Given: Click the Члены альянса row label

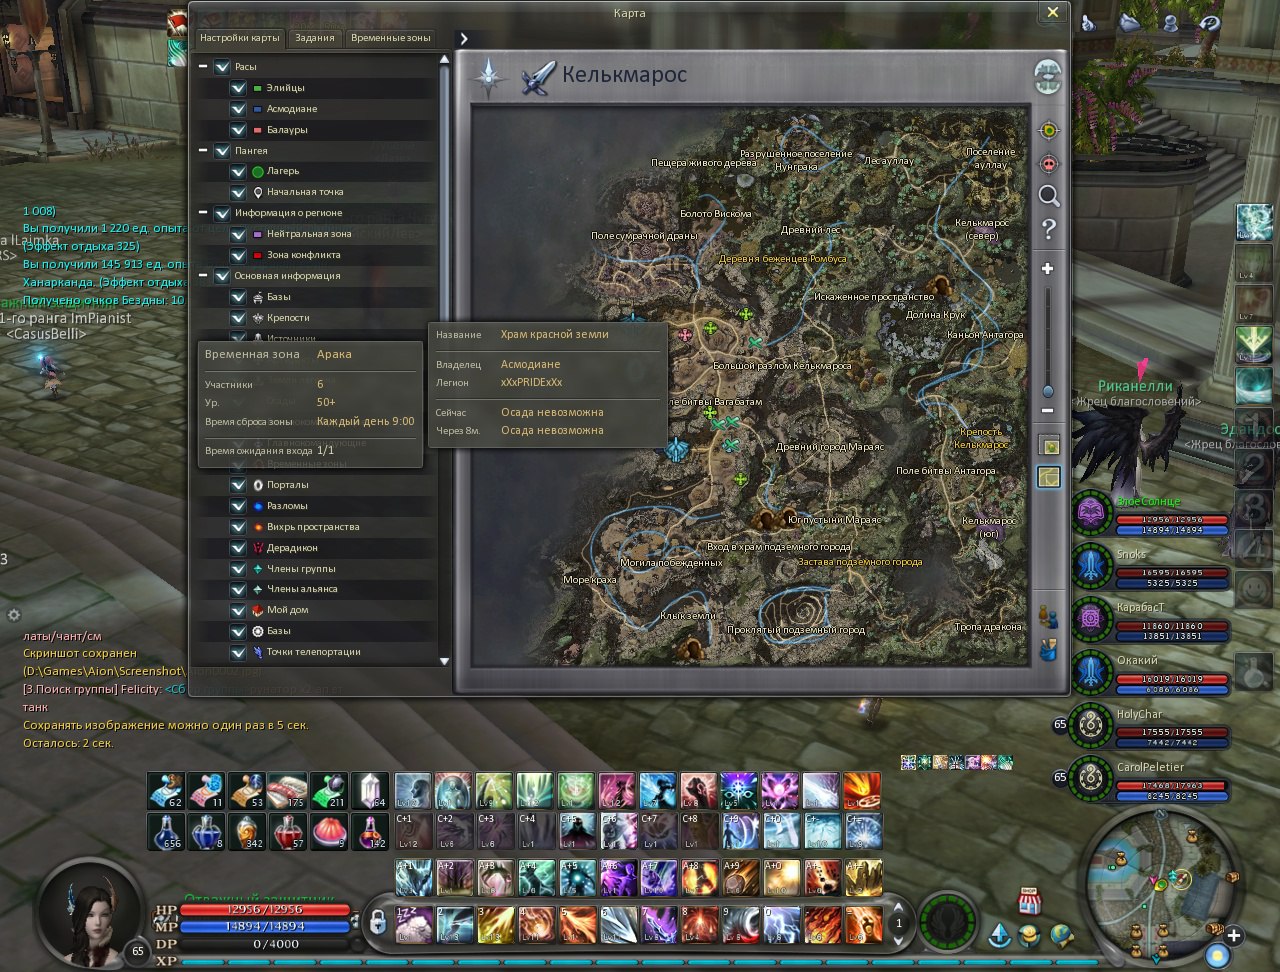Looking at the screenshot, I should click(x=302, y=590).
